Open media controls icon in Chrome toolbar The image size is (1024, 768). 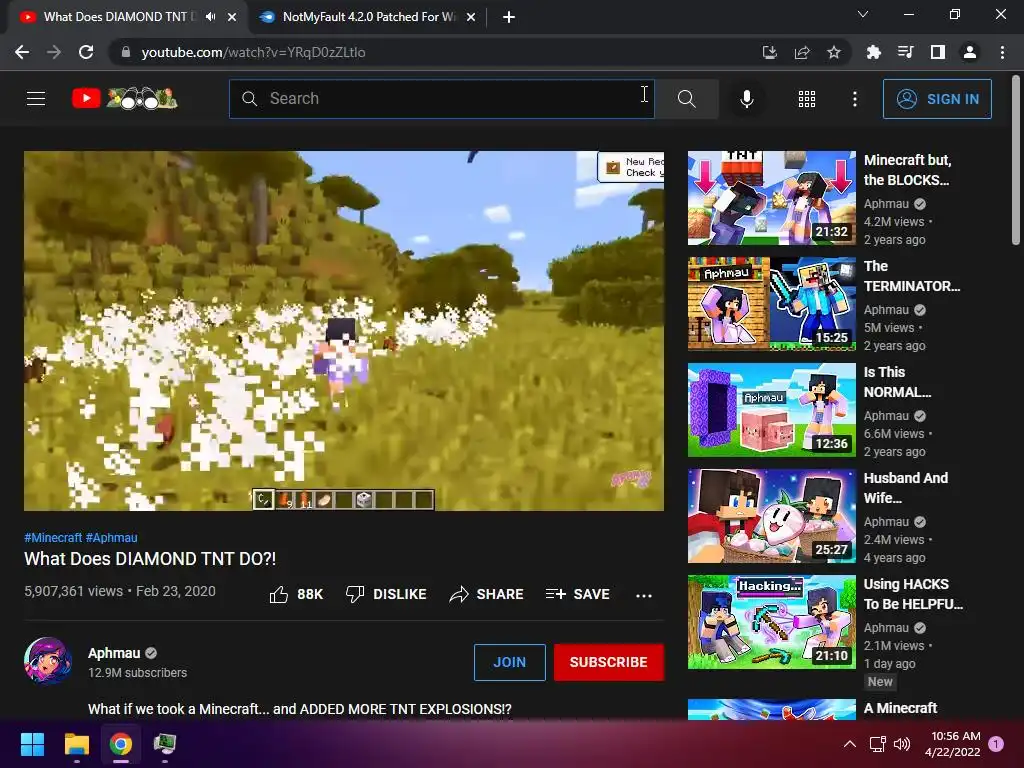point(905,52)
